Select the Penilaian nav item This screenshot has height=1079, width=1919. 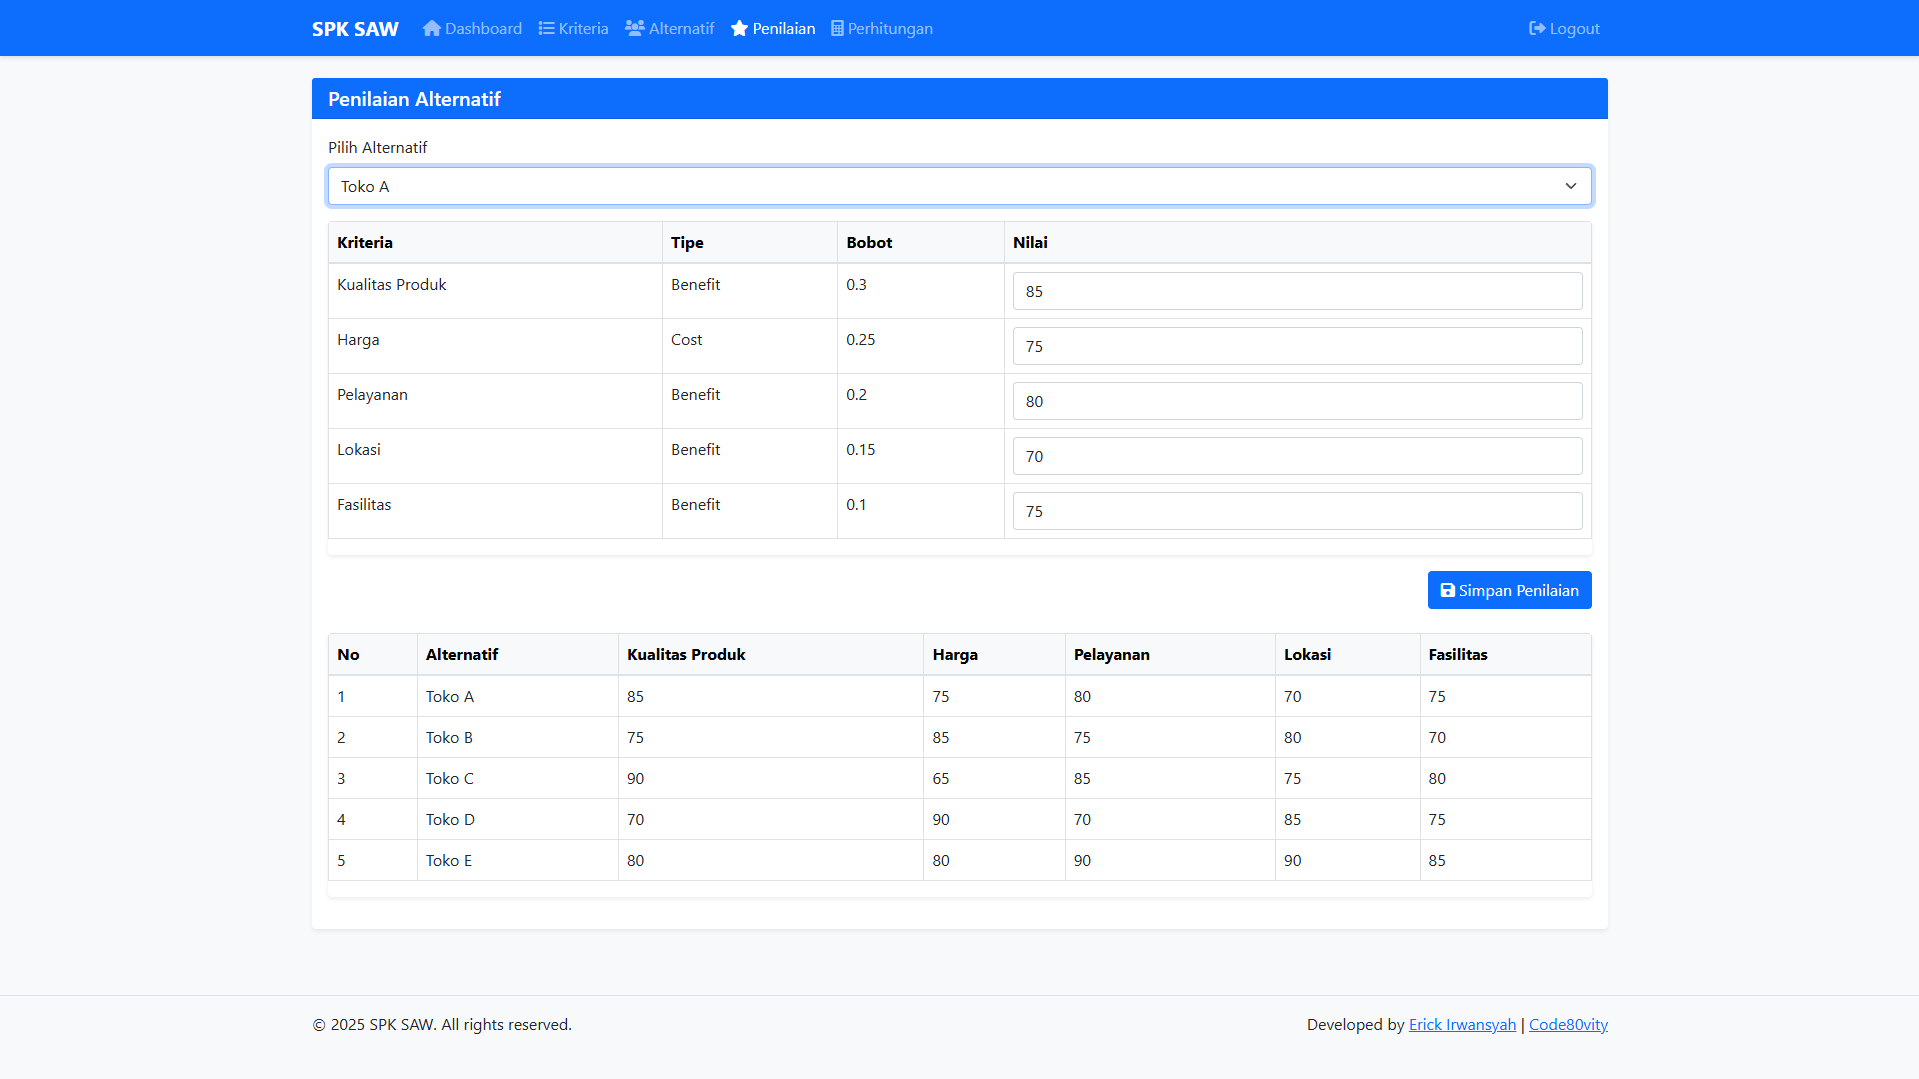tap(772, 28)
